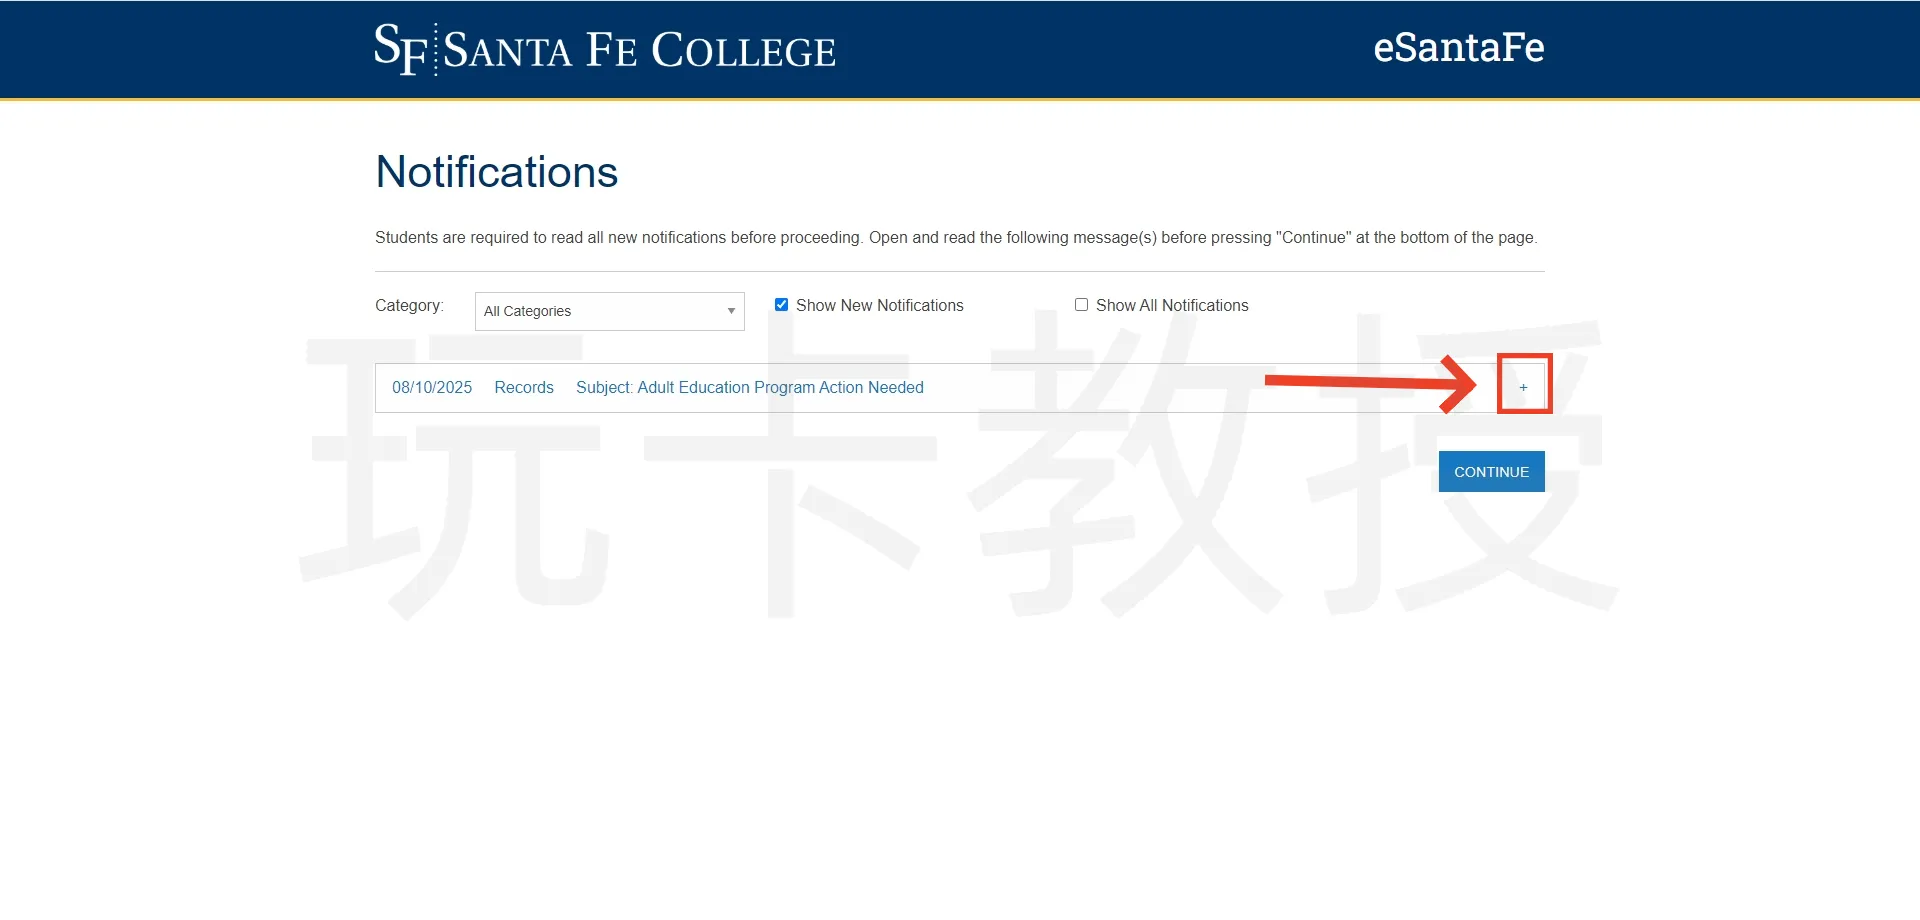Open the All Categories dropdown box
The width and height of the screenshot is (1920, 920).
(x=600, y=311)
